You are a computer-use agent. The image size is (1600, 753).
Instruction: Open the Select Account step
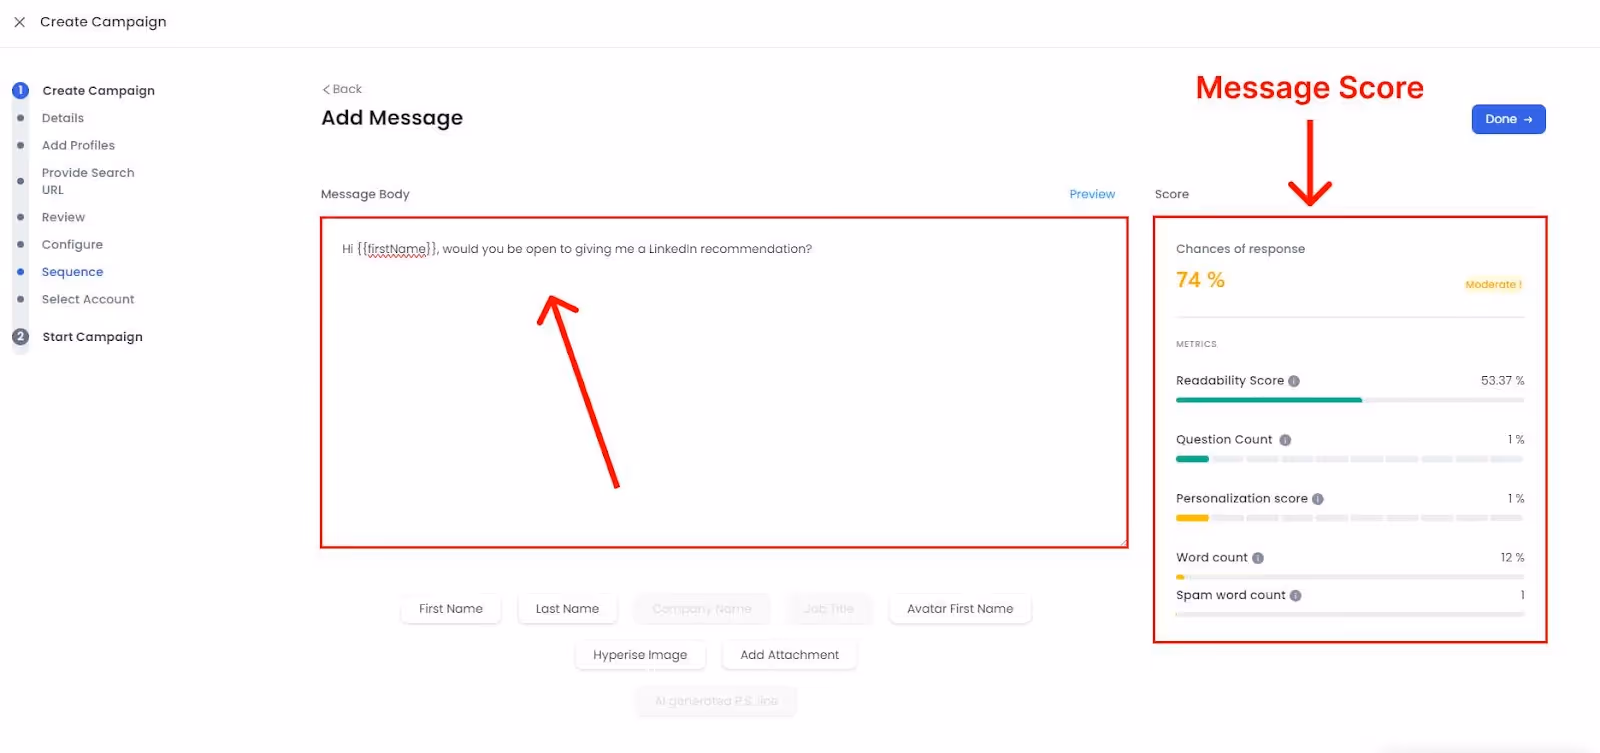(88, 299)
